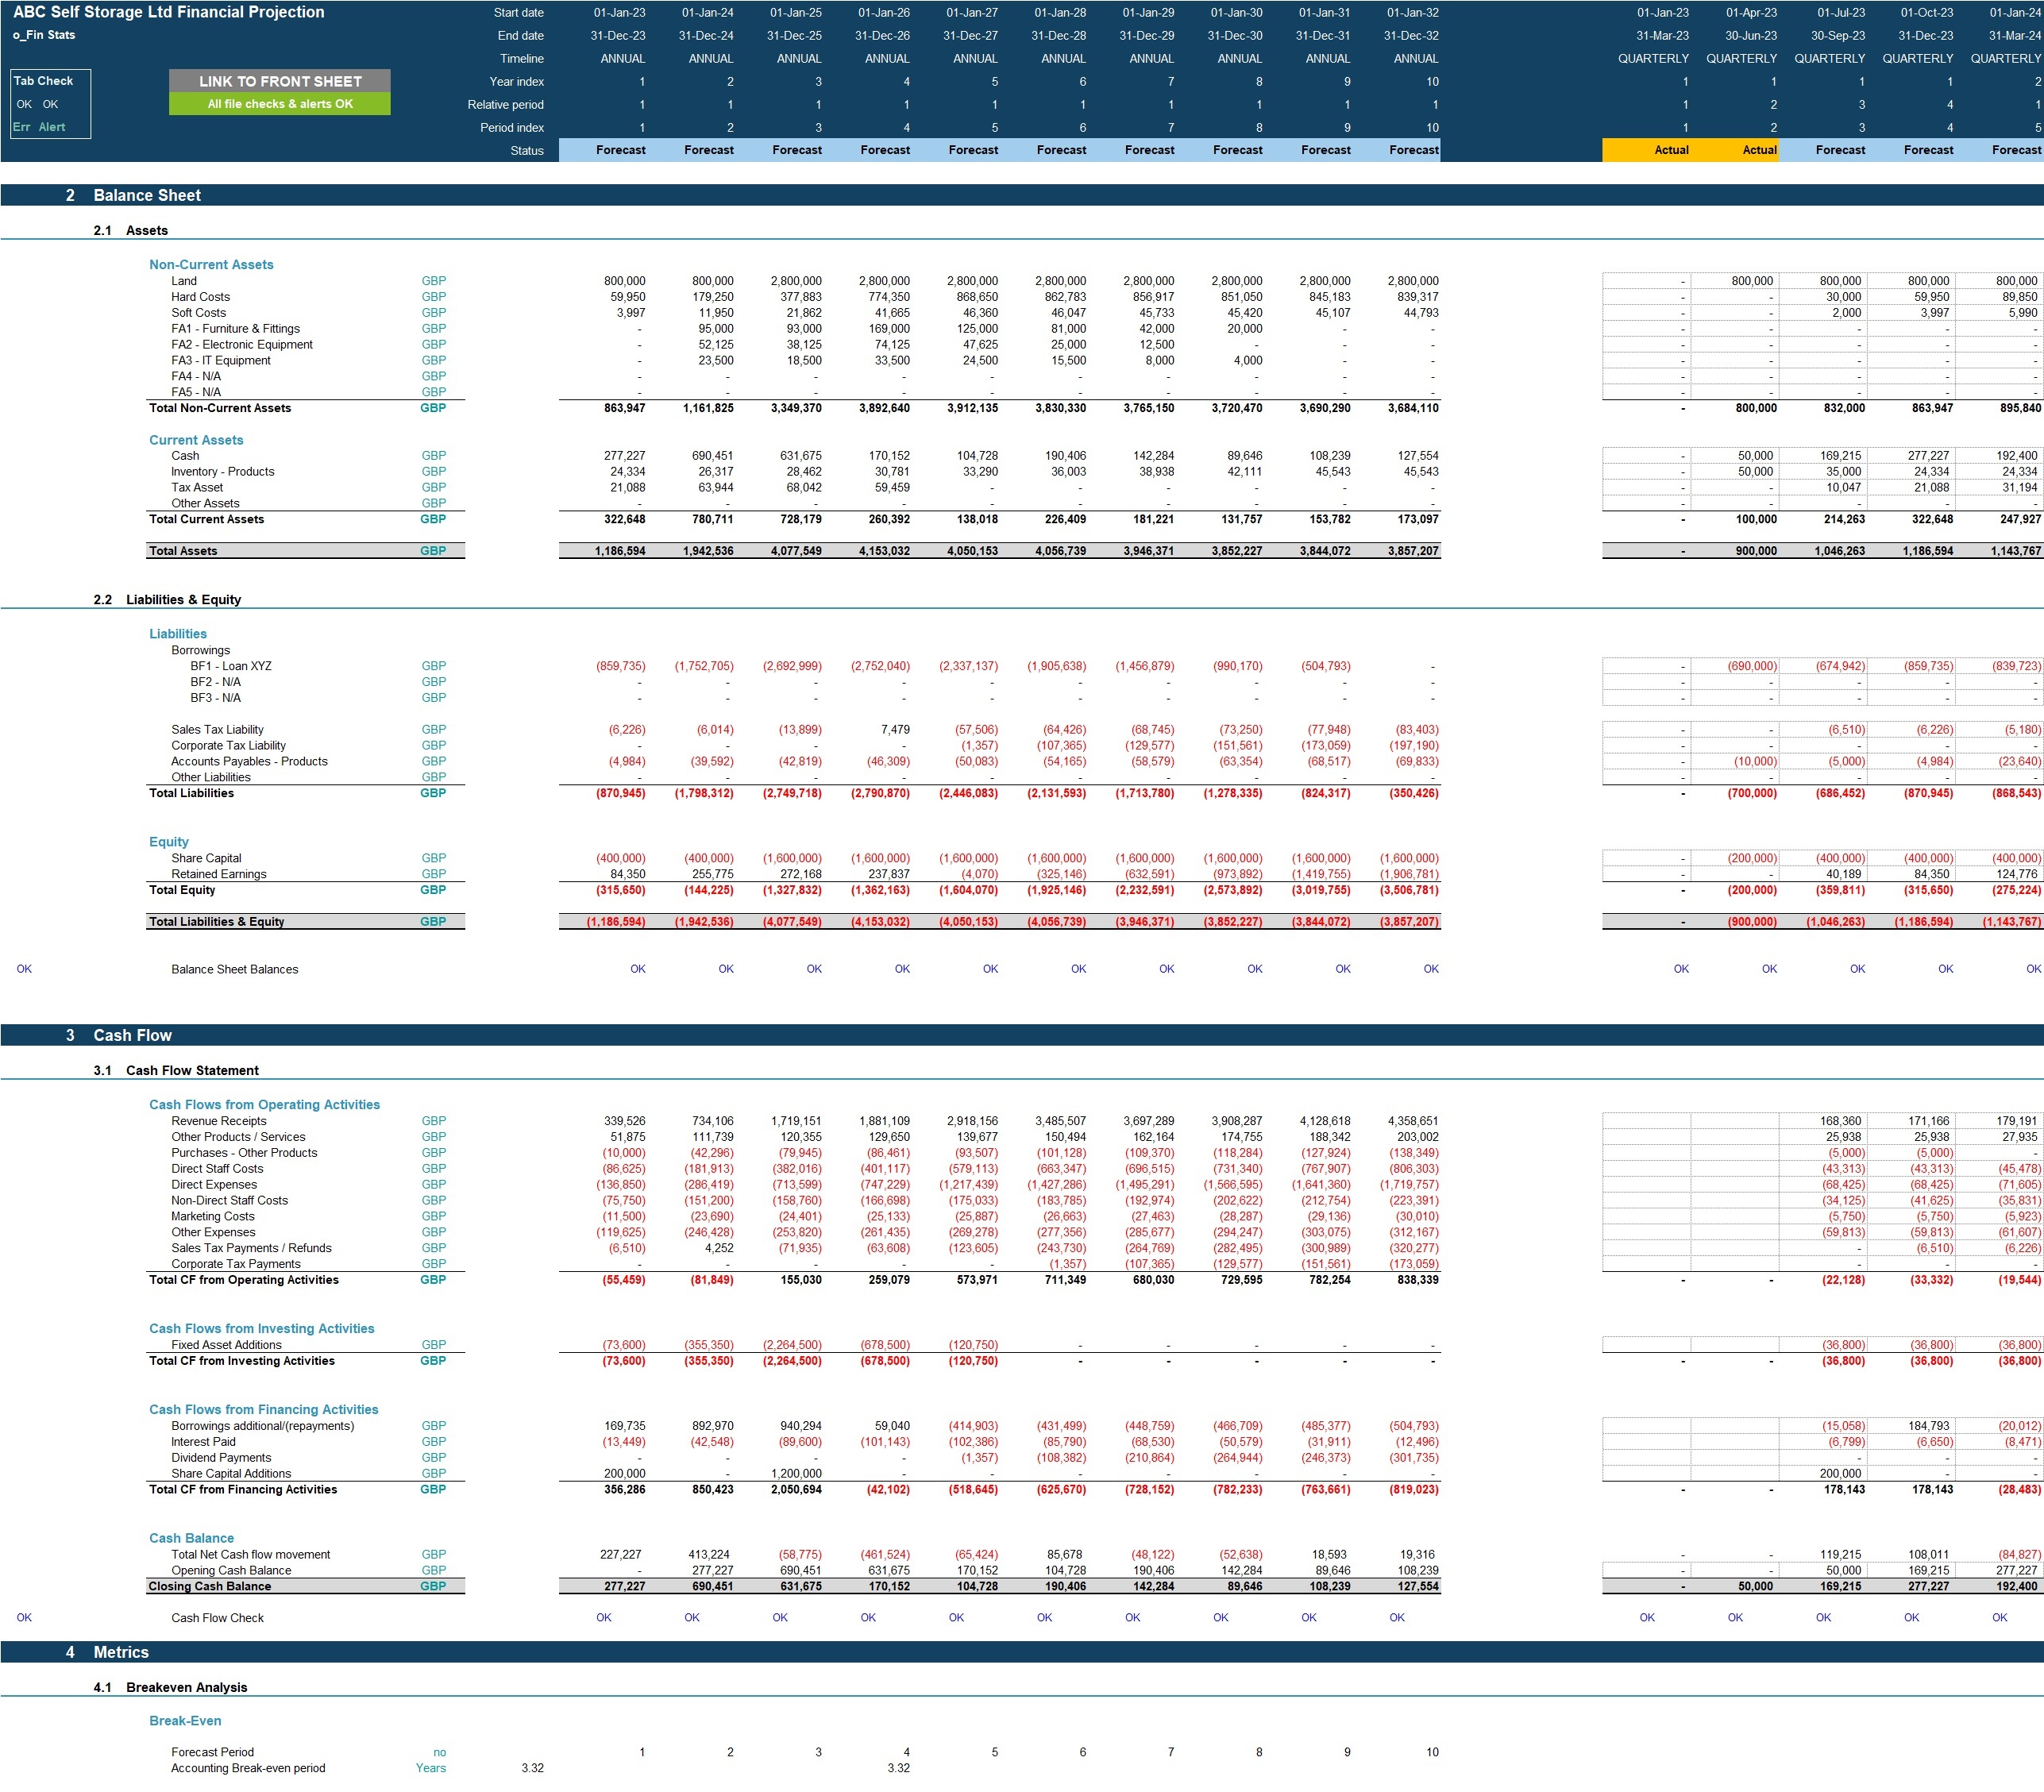The width and height of the screenshot is (2044, 1792).
Task: Click the green 'All file checks & alerts OK' banner
Action: tap(279, 104)
